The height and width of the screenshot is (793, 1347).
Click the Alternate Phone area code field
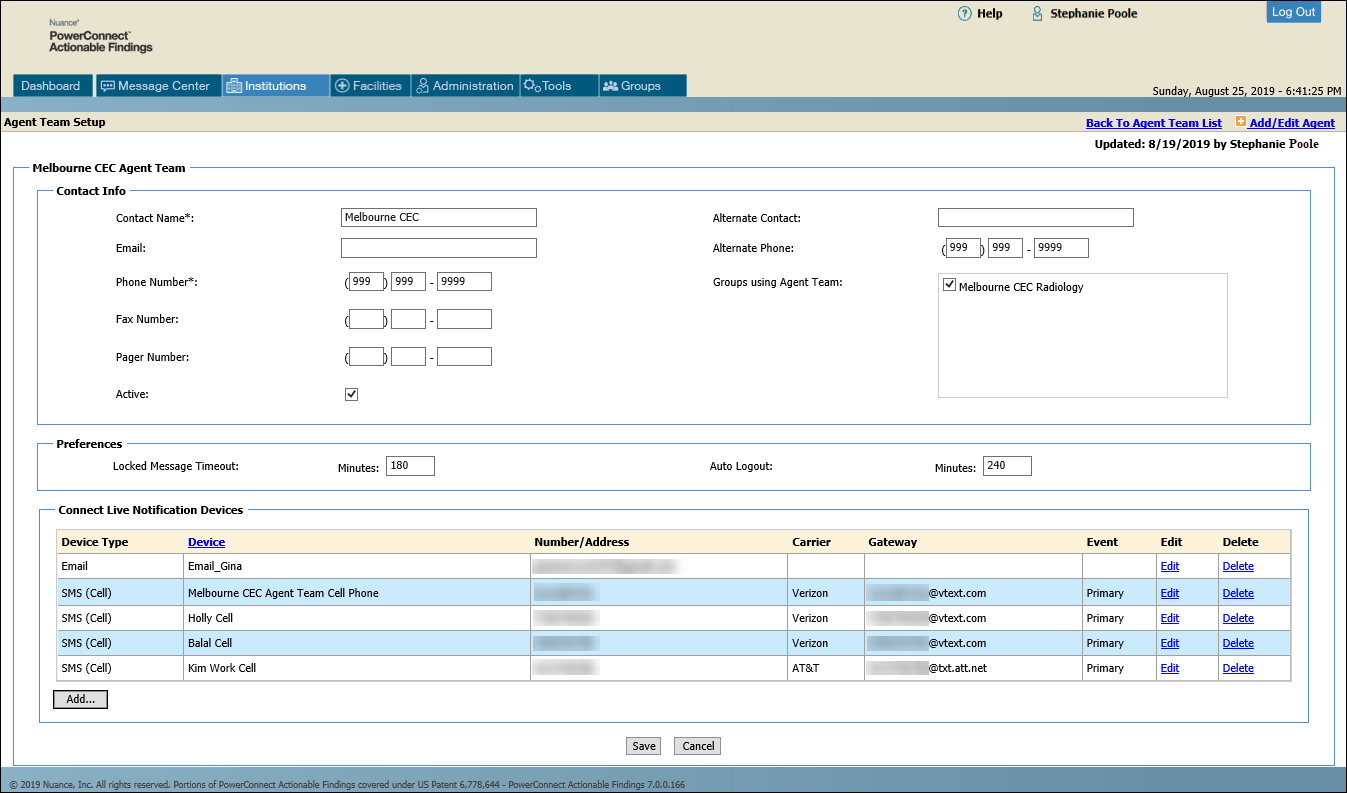pos(964,248)
